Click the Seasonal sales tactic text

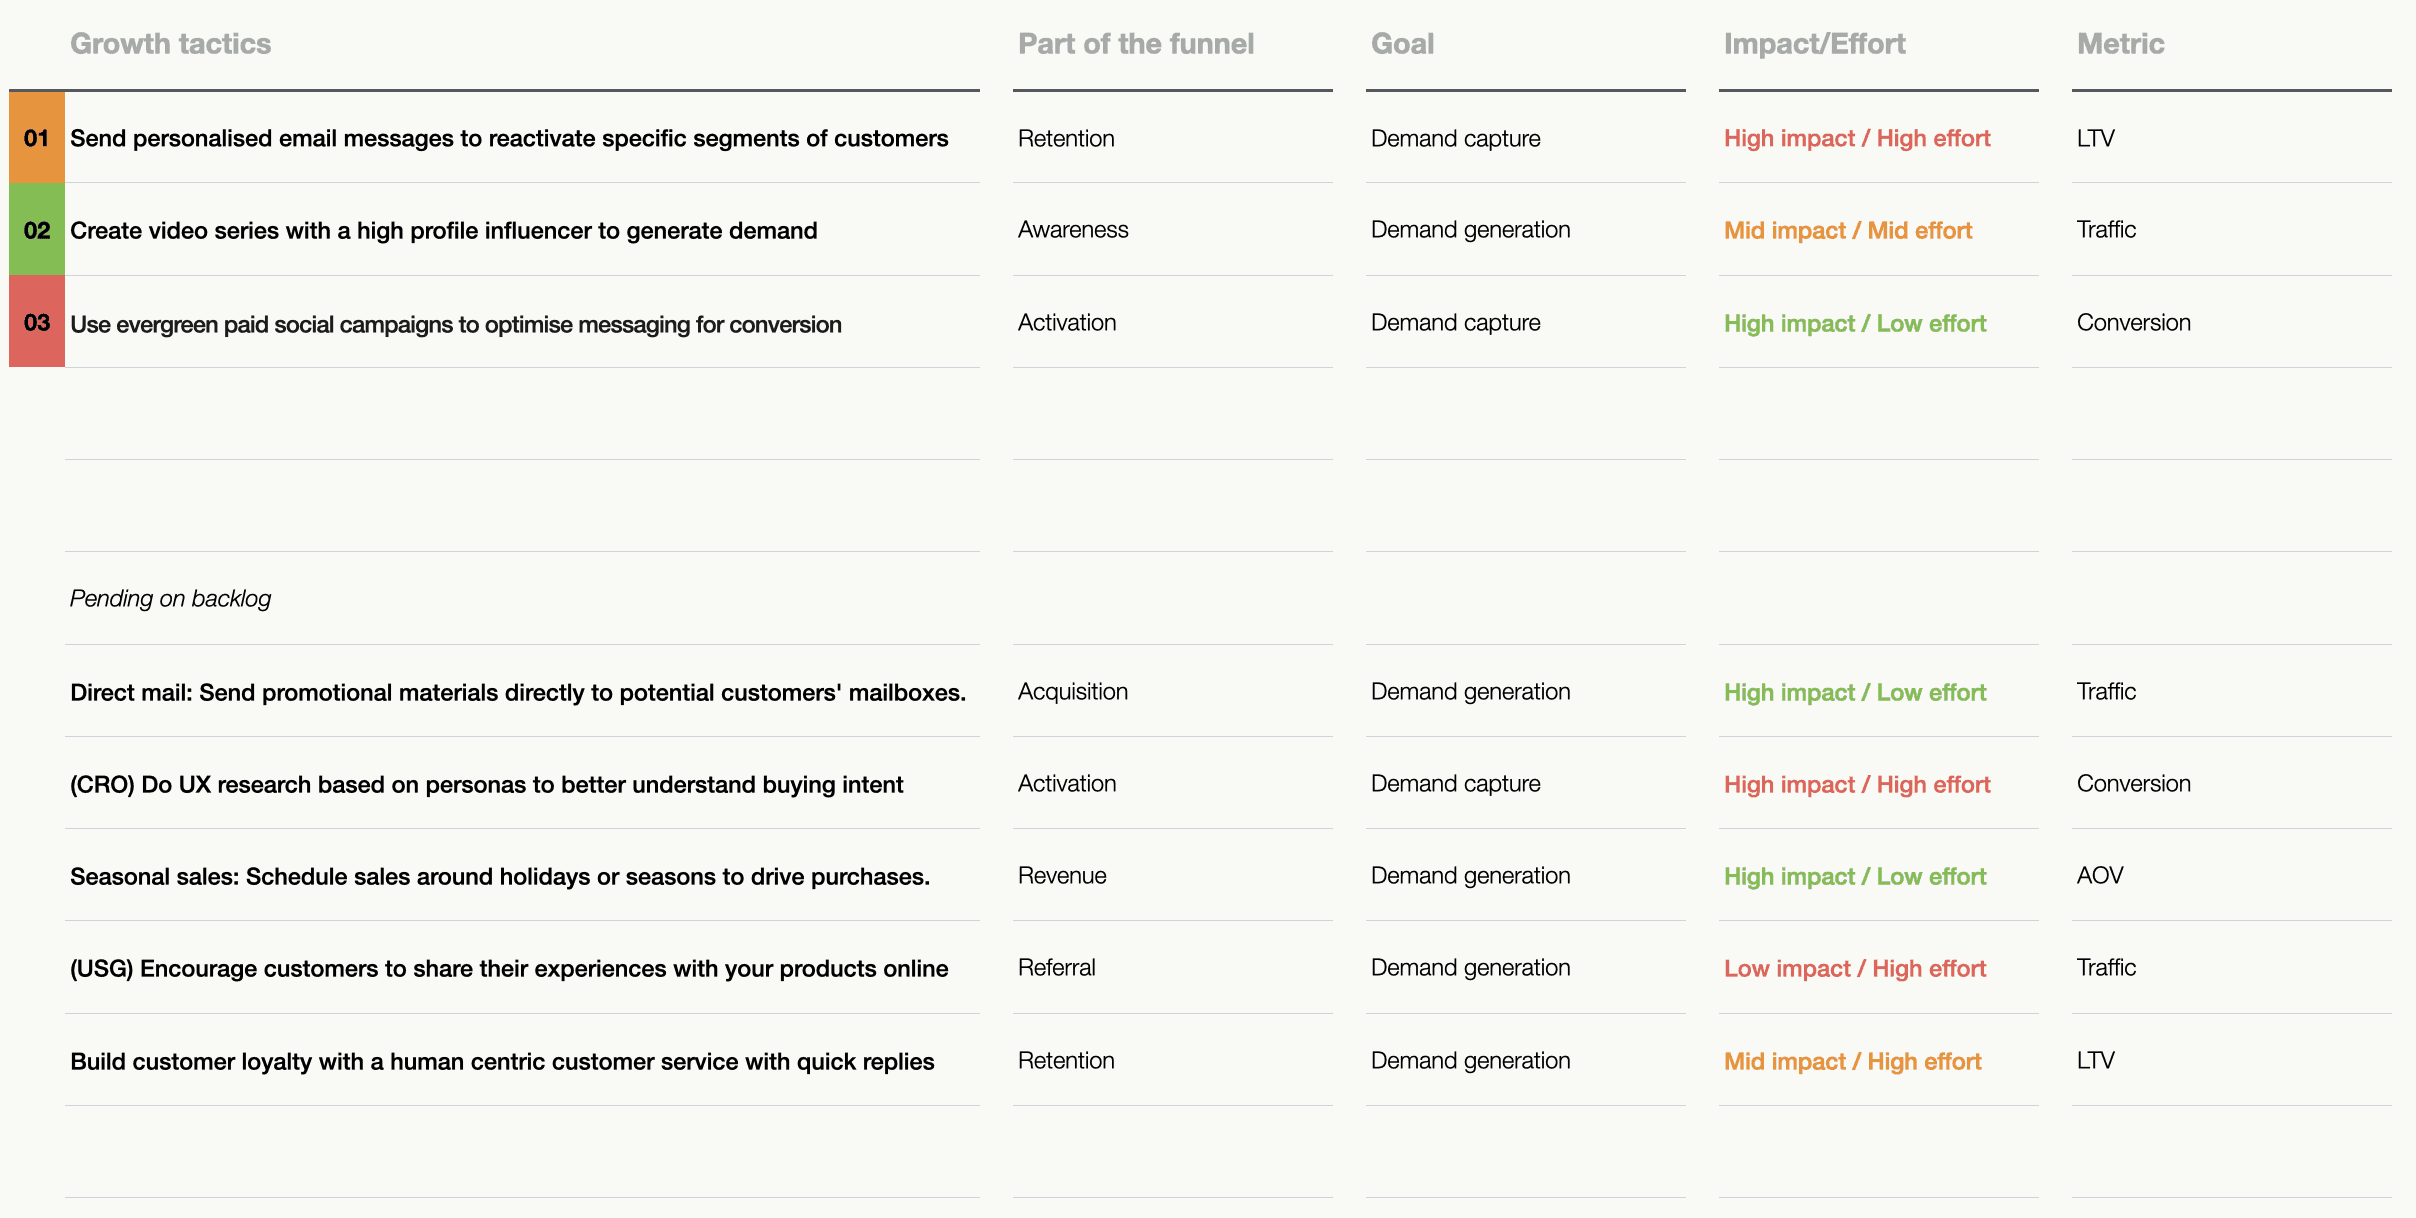(499, 876)
